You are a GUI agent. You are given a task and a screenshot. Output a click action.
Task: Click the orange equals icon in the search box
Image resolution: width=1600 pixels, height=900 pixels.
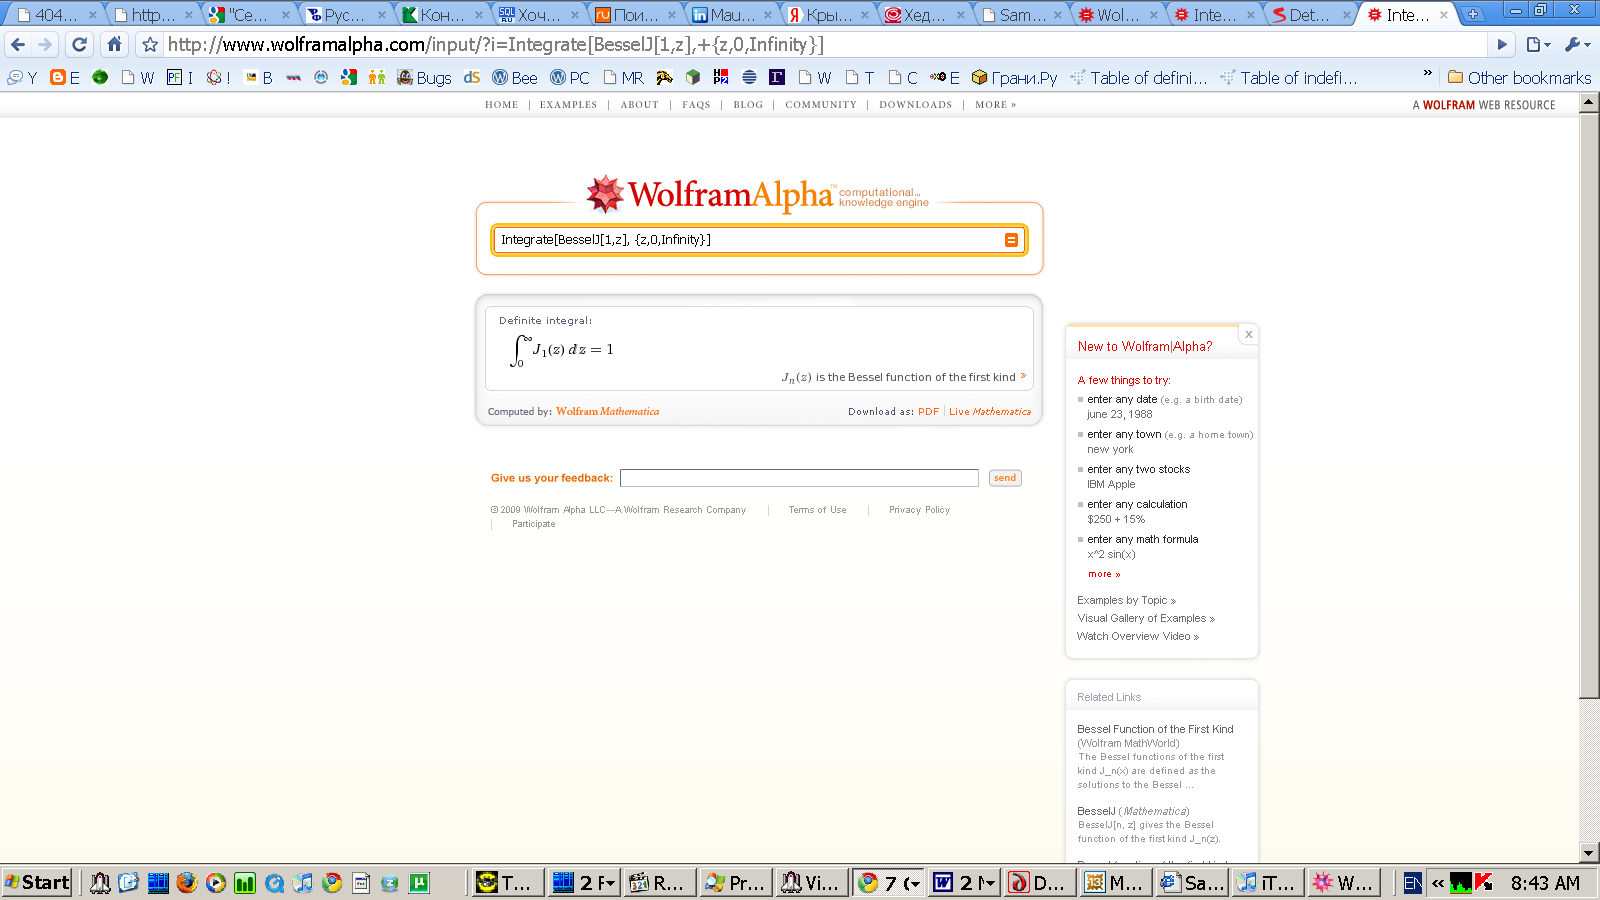click(1011, 240)
